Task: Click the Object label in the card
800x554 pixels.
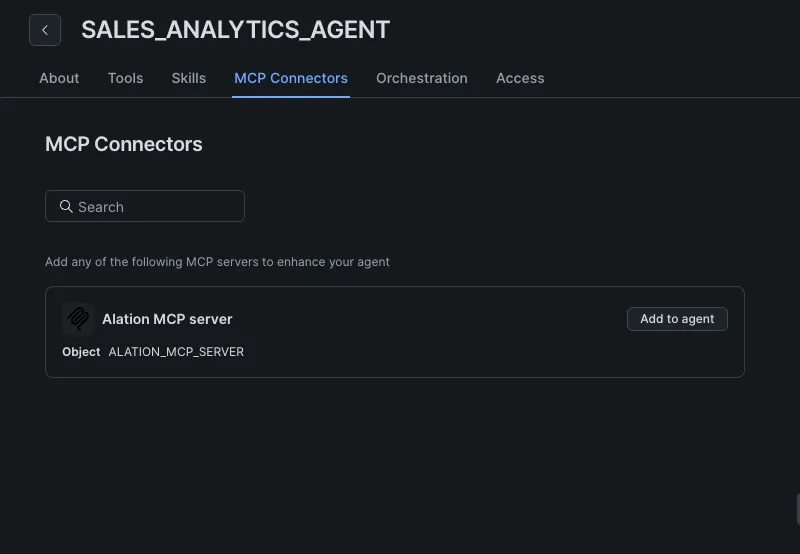Action: tap(81, 352)
